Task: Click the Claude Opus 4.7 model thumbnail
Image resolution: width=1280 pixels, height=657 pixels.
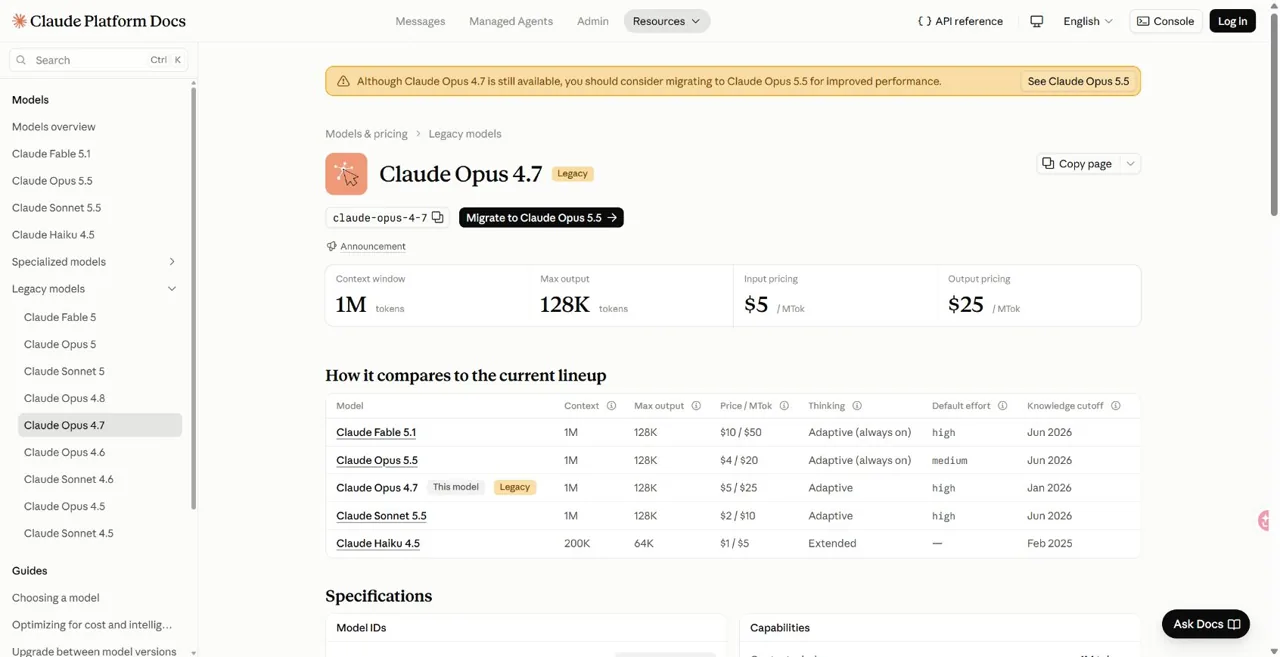Action: click(346, 174)
